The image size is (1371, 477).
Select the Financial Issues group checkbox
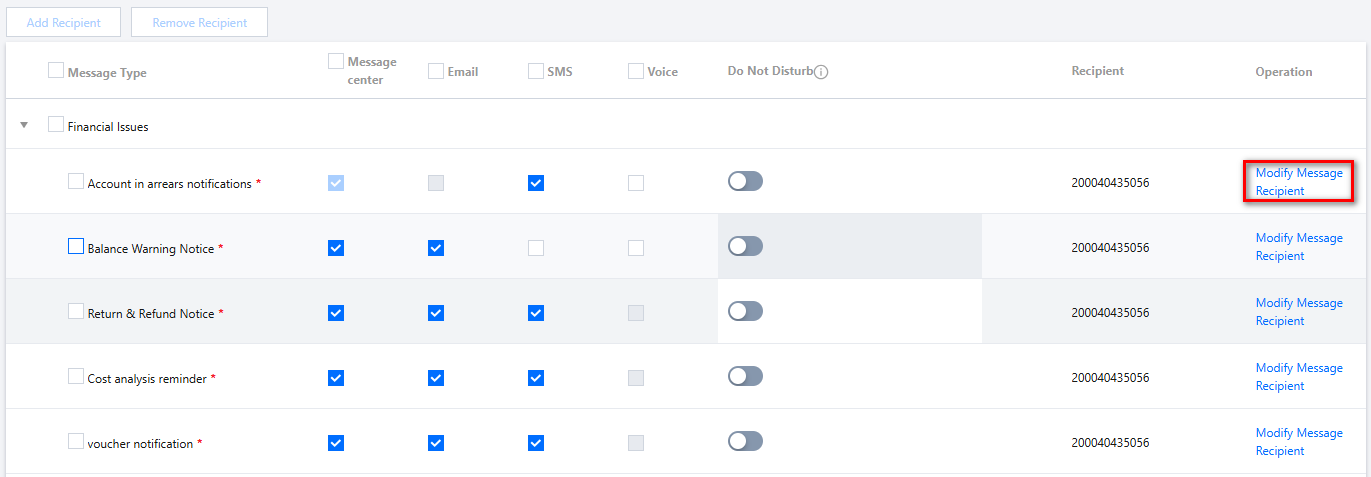tap(56, 125)
